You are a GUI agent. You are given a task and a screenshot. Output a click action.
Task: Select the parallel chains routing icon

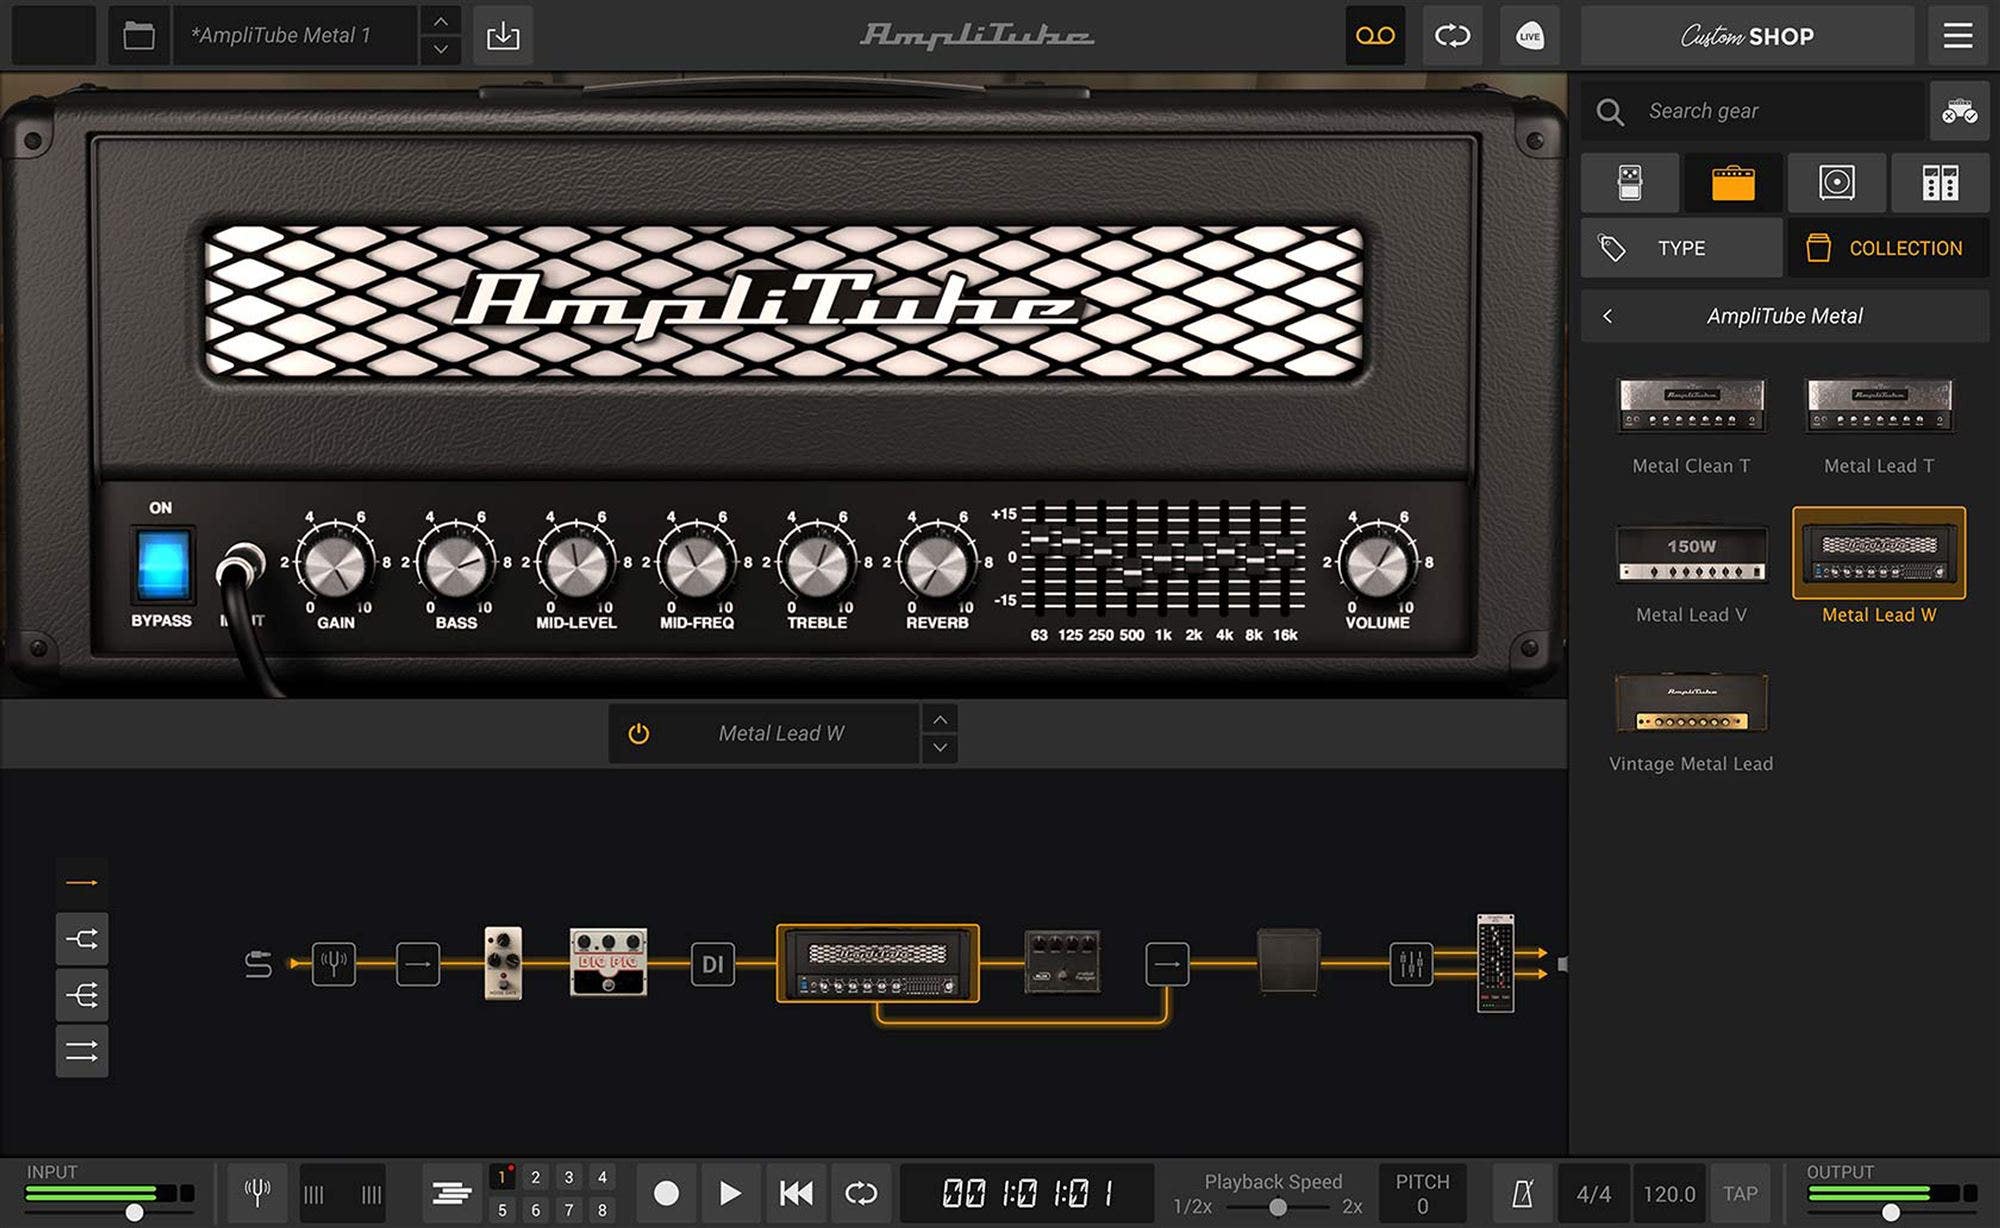click(x=82, y=1051)
